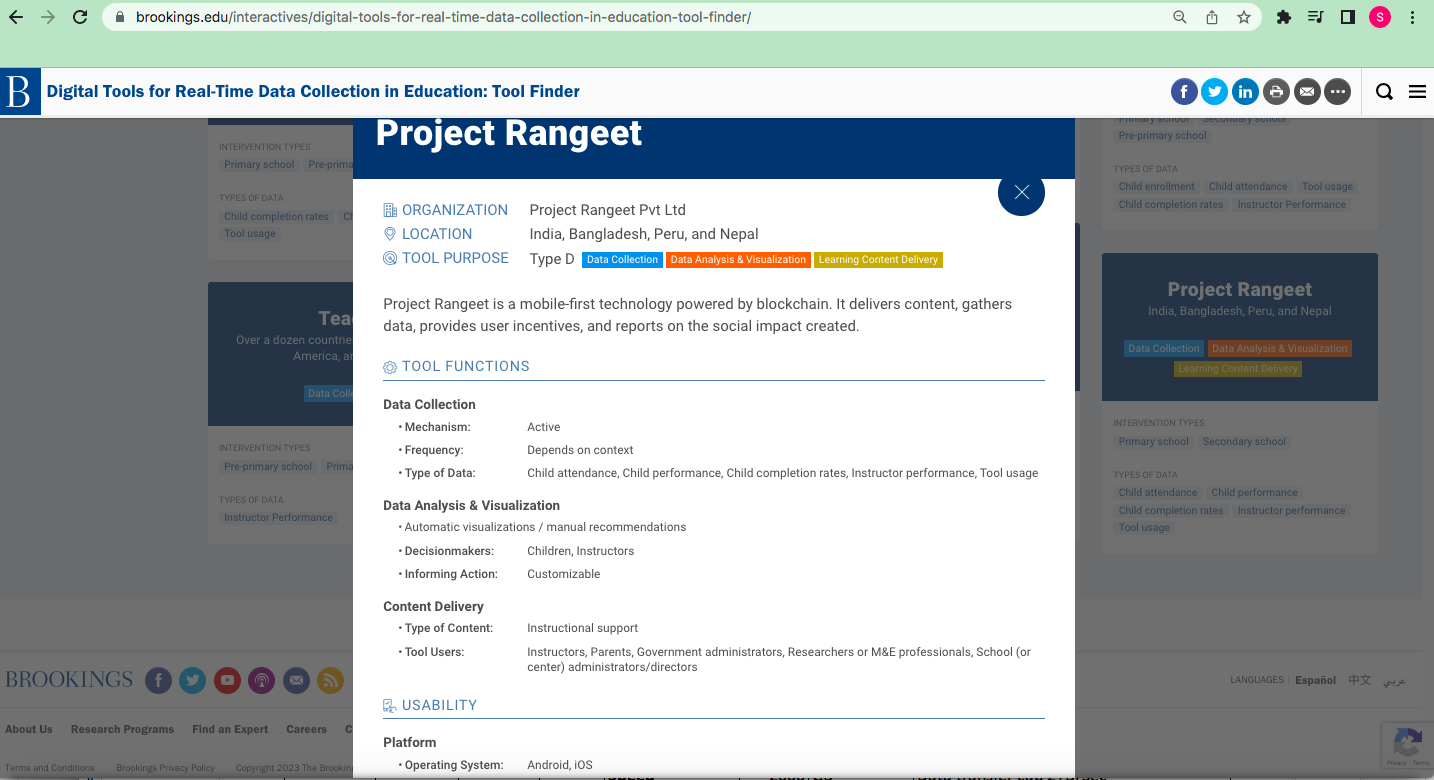Click the email share icon in header
The image size is (1434, 780).
[1307, 92]
